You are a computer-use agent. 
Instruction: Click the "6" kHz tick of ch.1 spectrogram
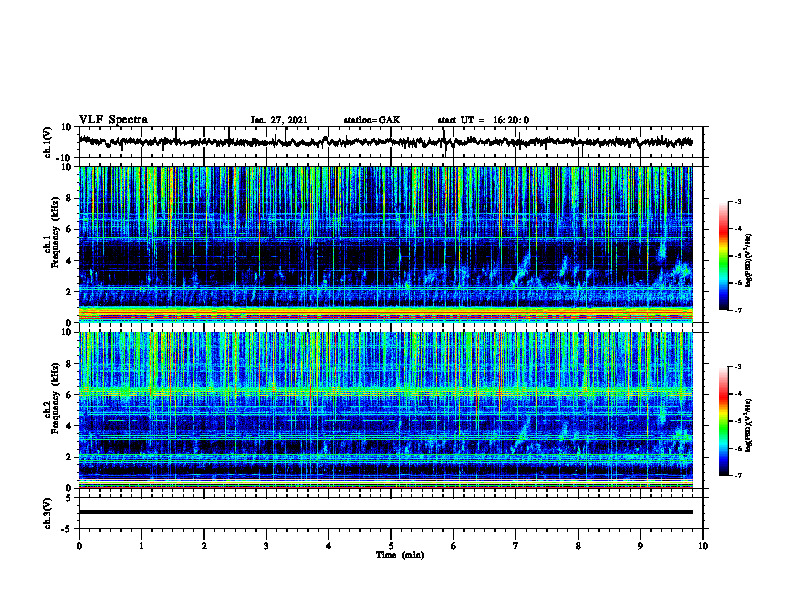69,229
